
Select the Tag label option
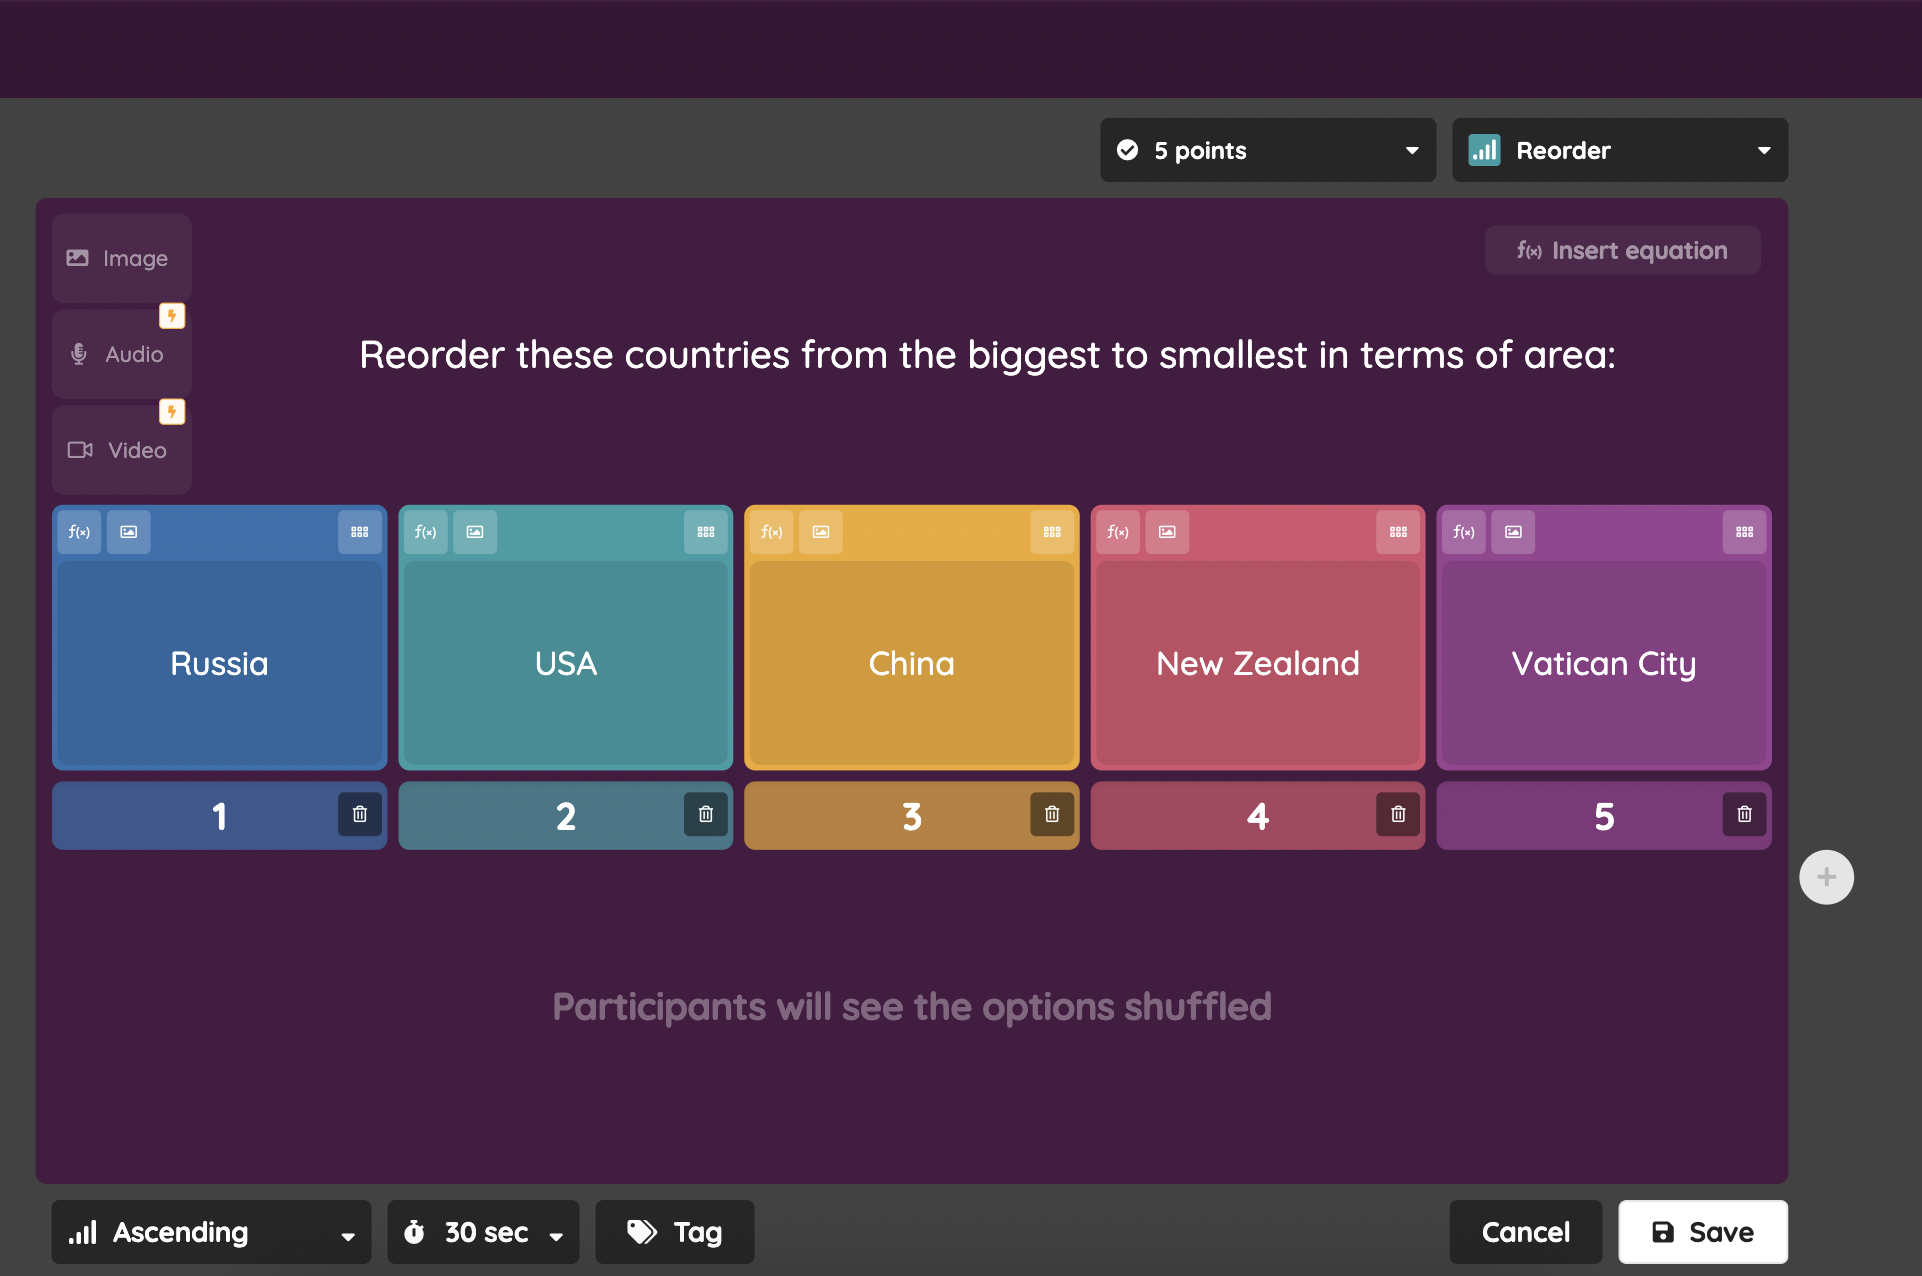coord(681,1230)
